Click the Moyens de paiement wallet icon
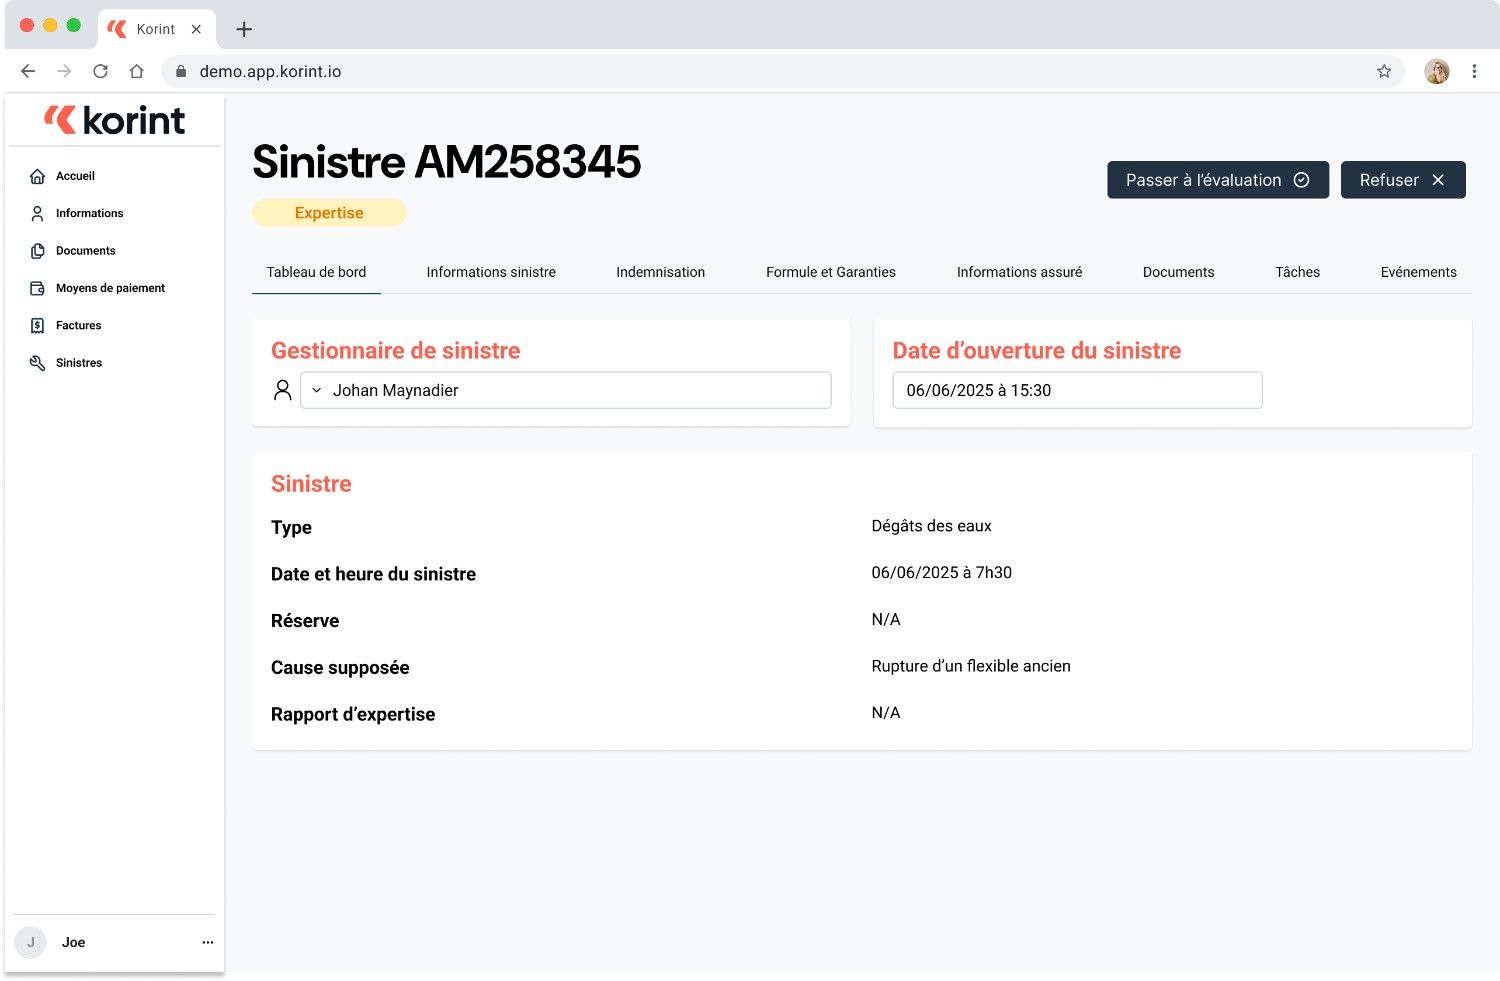Image resolution: width=1500 pixels, height=981 pixels. point(37,288)
